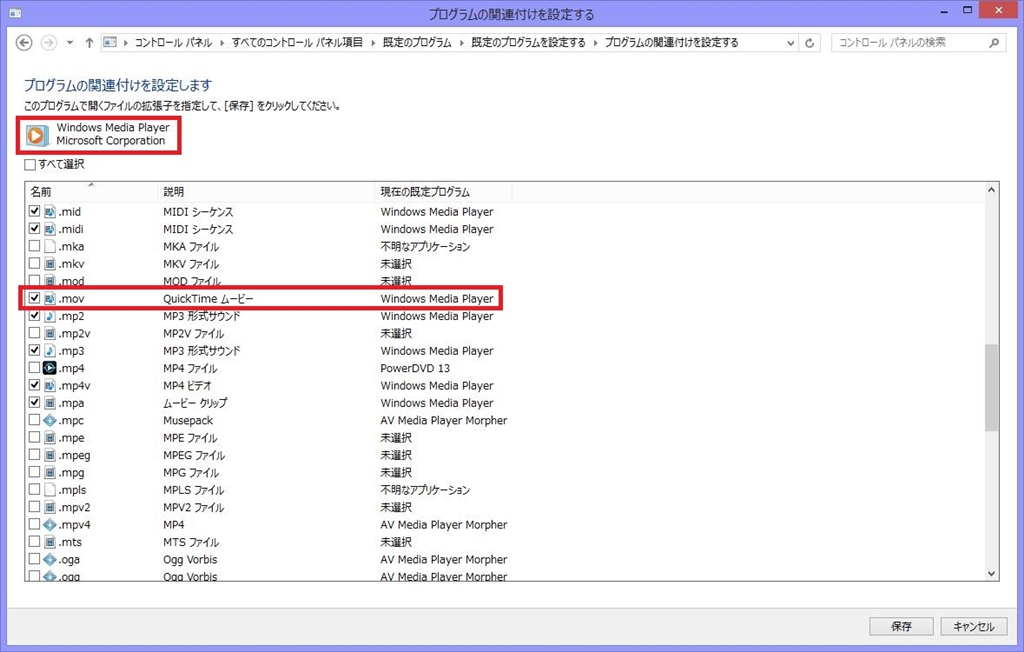Sort list by 説明 column header
The width and height of the screenshot is (1024, 652).
click(x=266, y=191)
